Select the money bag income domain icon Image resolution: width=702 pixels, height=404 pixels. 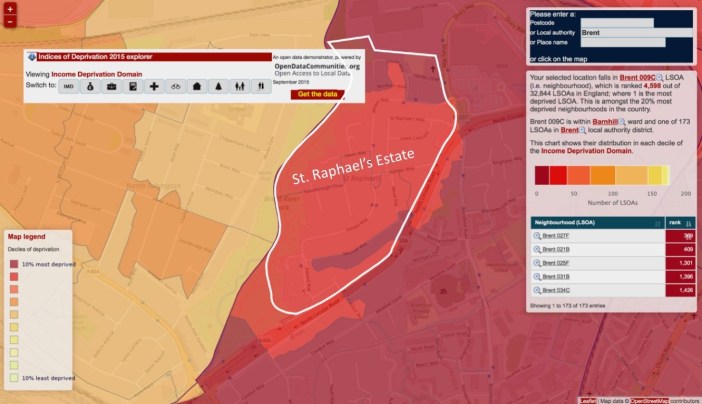[91, 87]
